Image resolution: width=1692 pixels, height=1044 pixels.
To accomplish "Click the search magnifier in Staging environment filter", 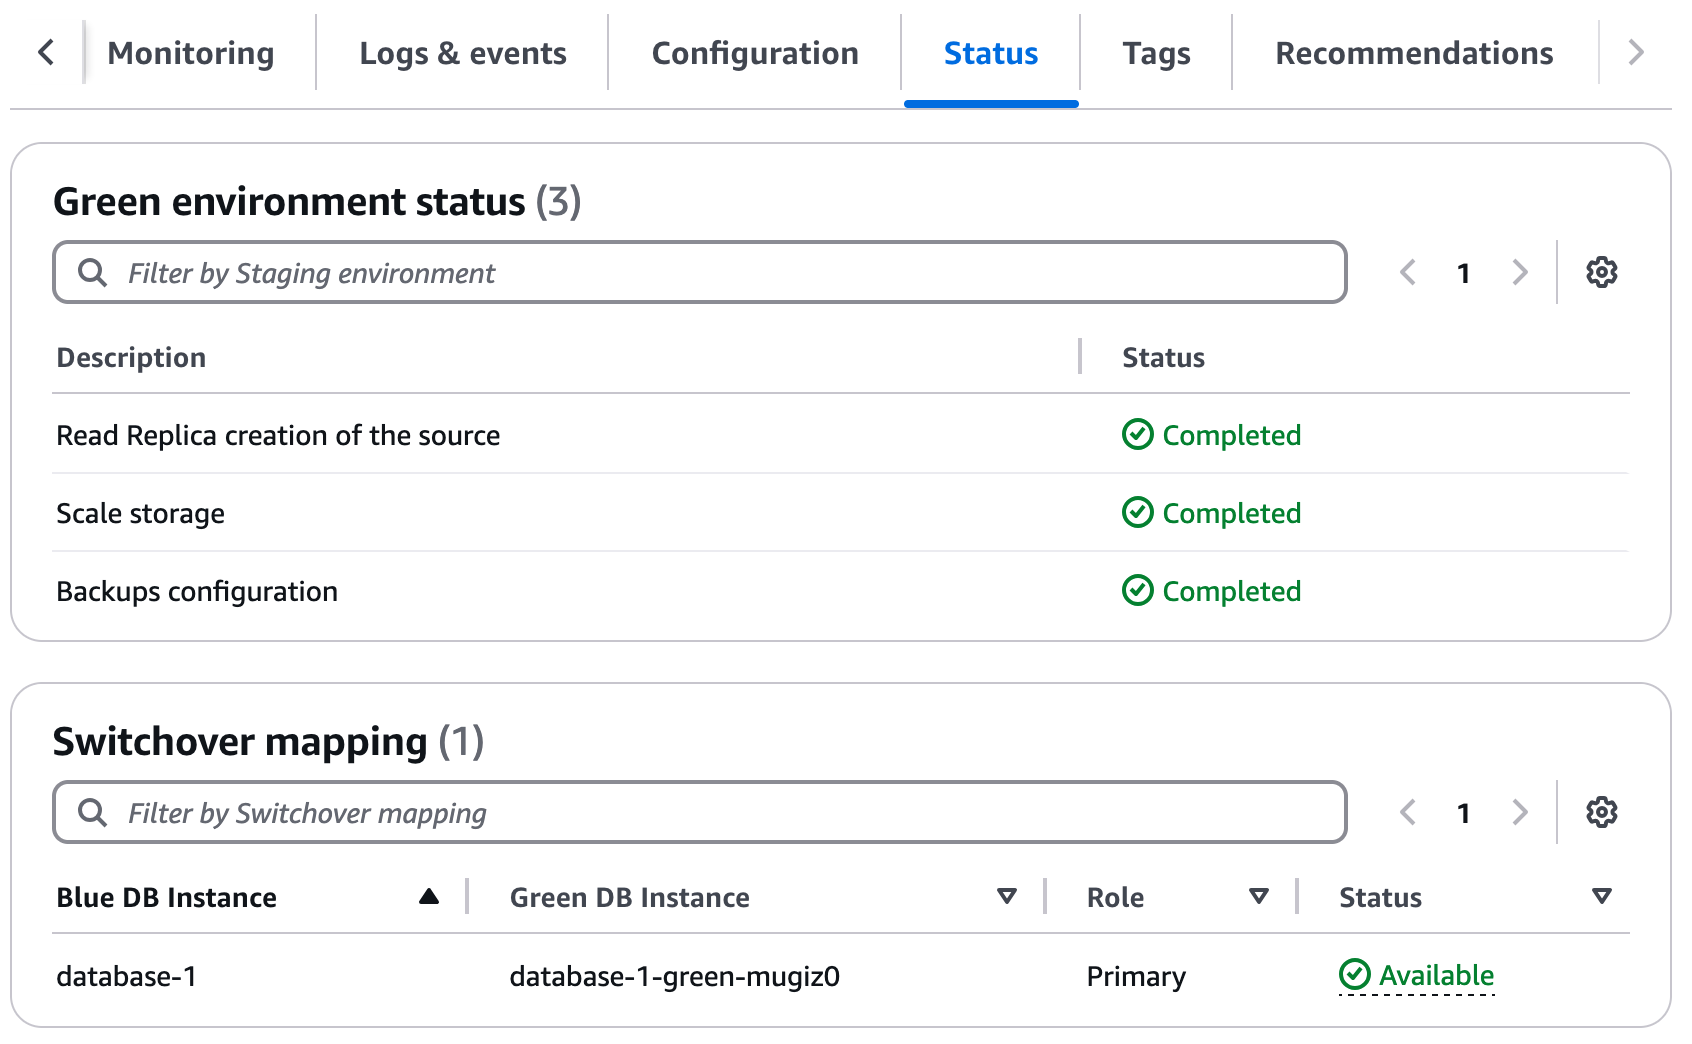I will click(92, 272).
